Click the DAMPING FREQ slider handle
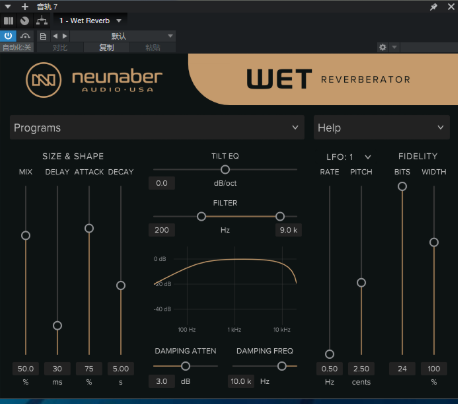 (282, 366)
